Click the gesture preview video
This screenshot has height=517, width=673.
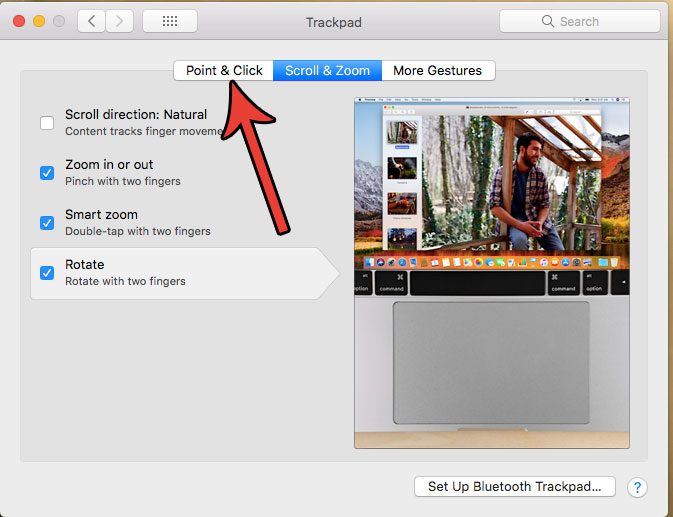click(491, 272)
